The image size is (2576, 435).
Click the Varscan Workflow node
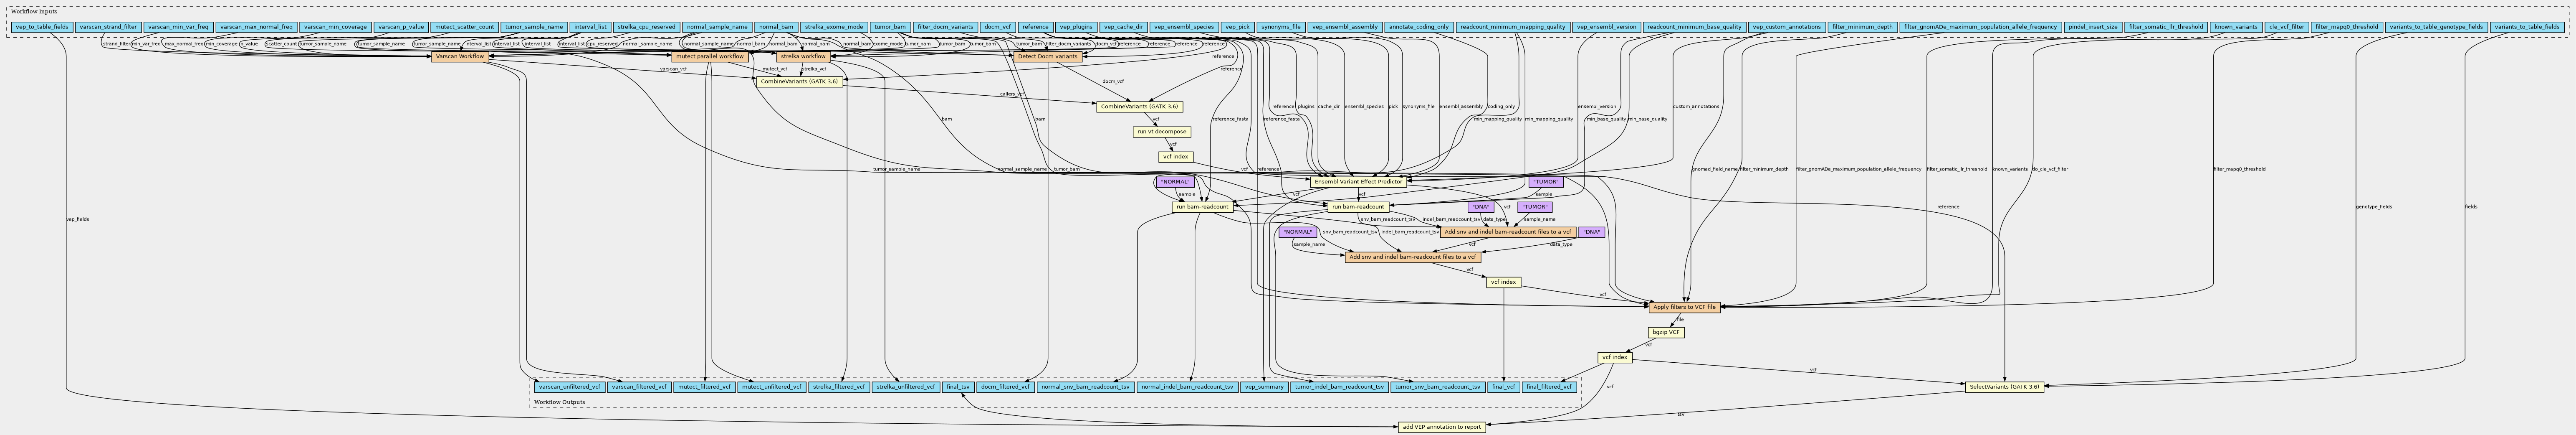pos(460,57)
